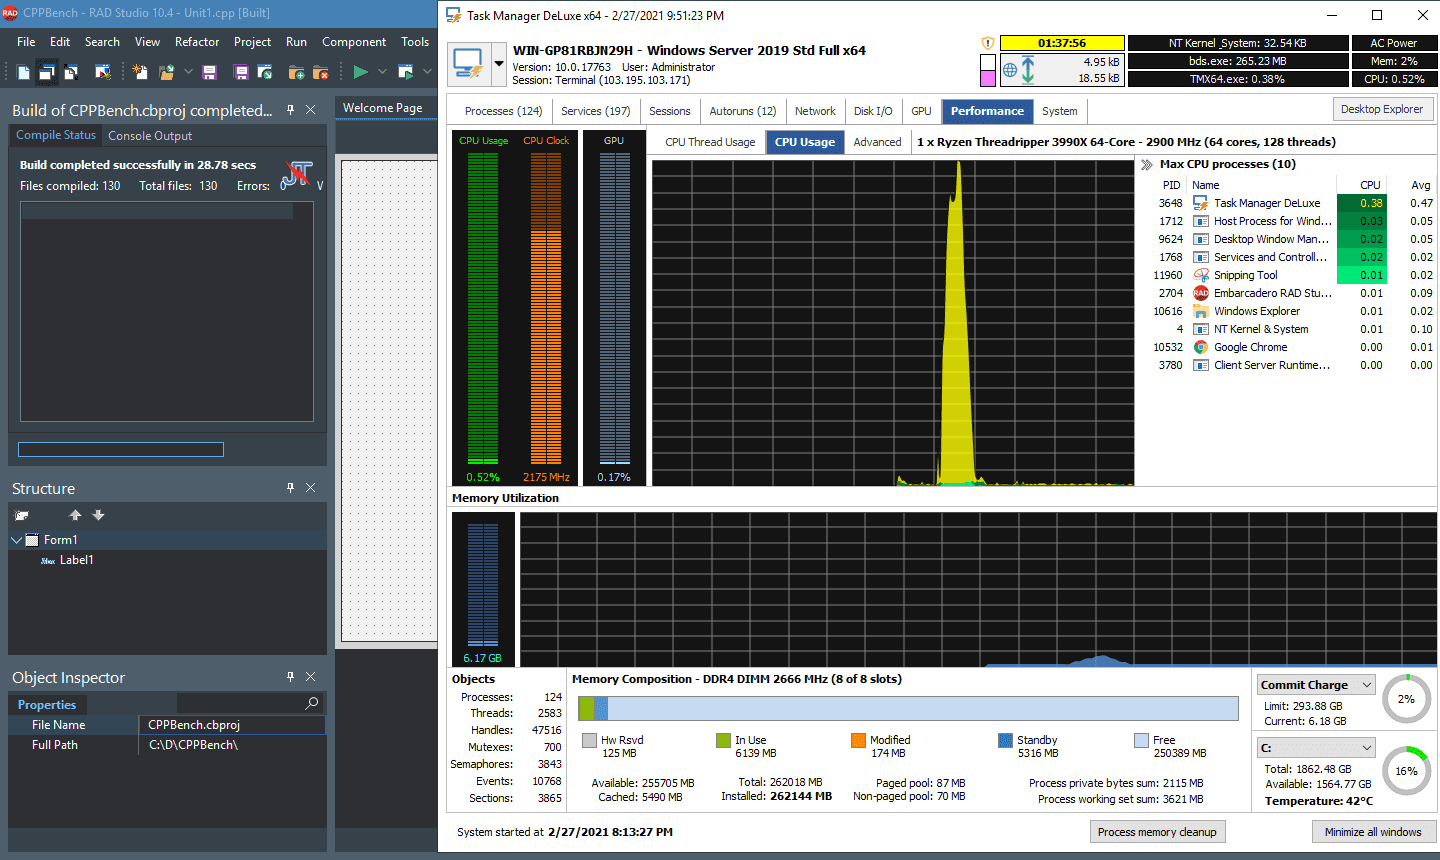
Task: Click the Object Inspector search magnifier icon
Action: [312, 704]
